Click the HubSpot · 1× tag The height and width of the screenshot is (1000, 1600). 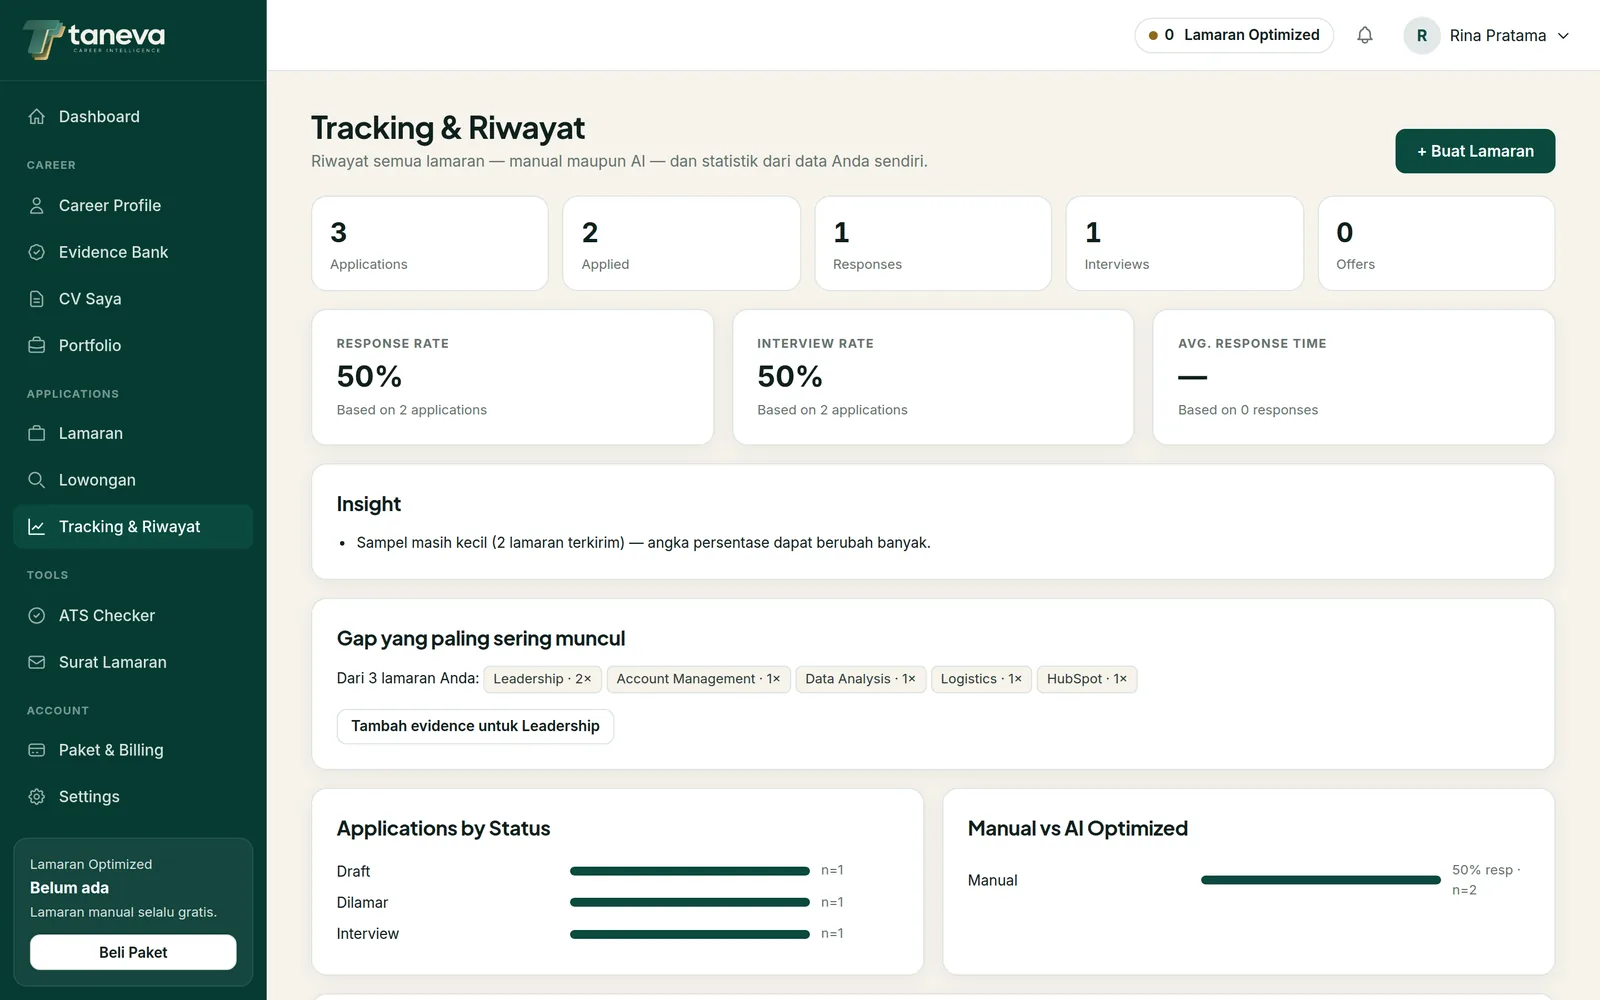coord(1087,679)
